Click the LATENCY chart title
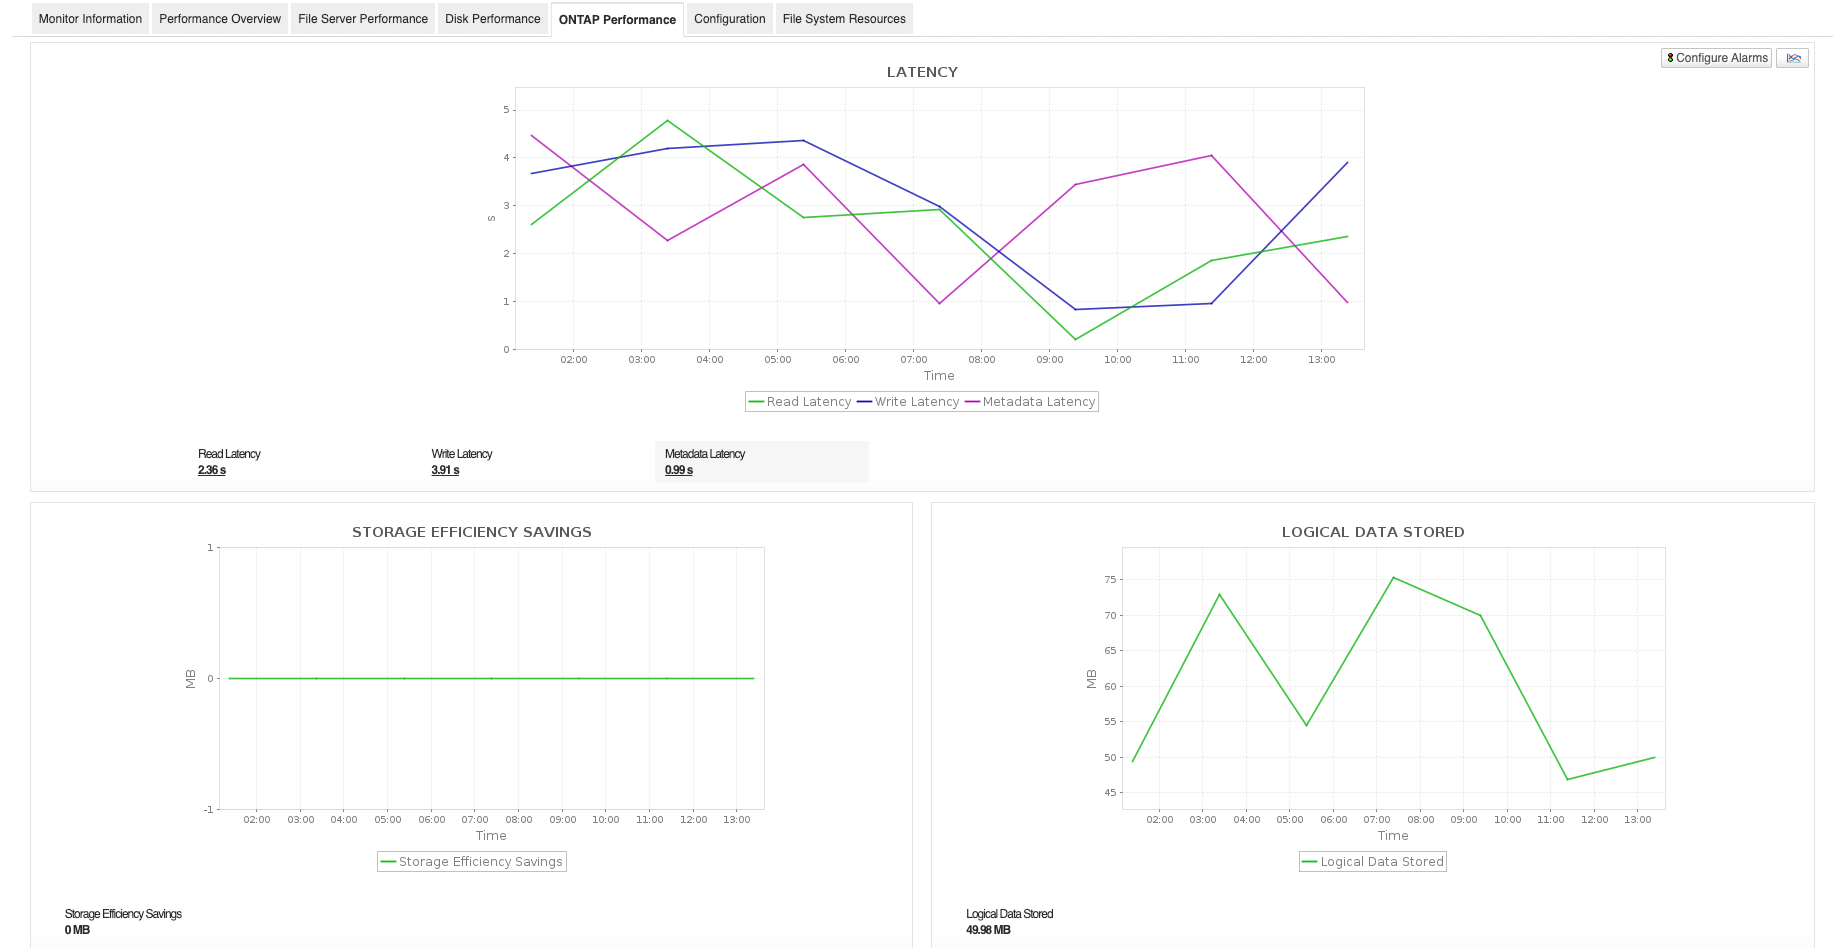This screenshot has height=948, width=1843. tap(922, 72)
